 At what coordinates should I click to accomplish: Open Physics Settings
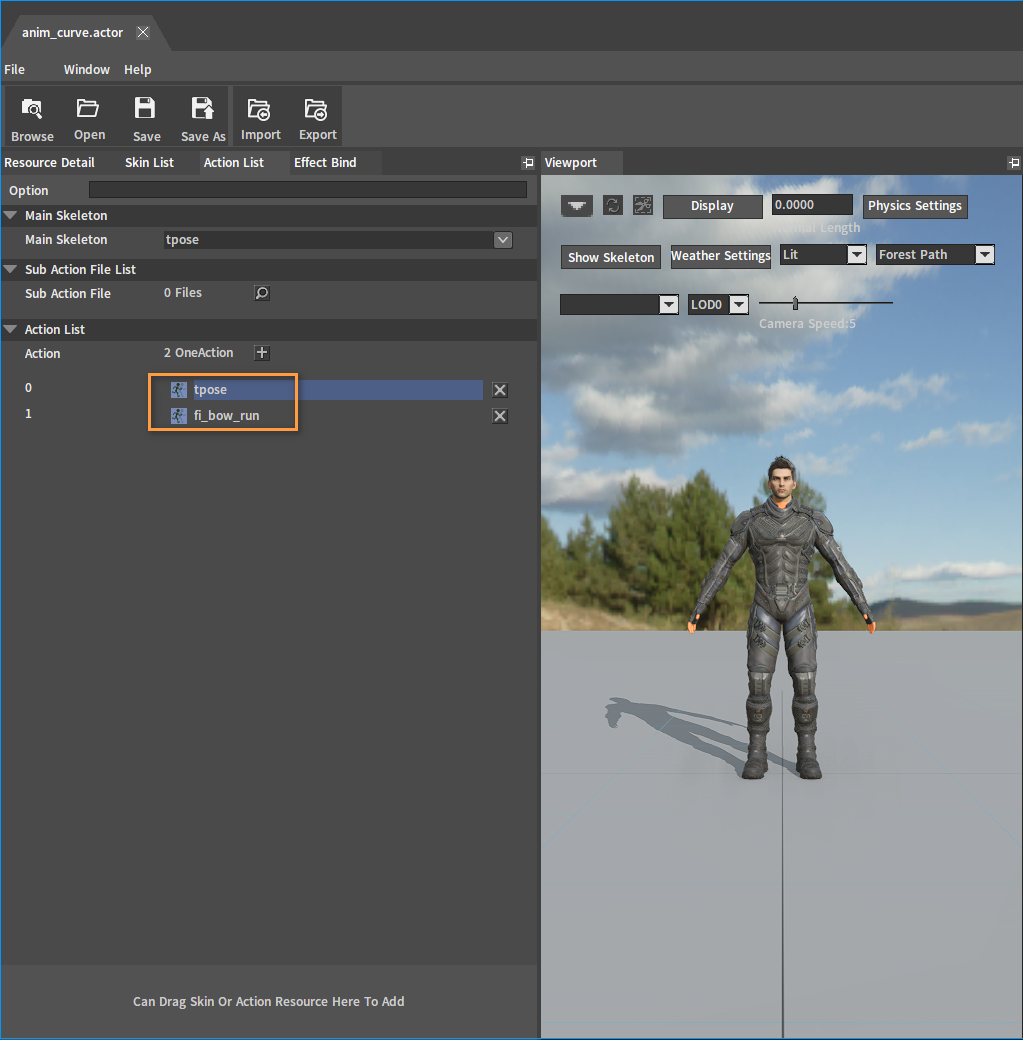point(915,206)
